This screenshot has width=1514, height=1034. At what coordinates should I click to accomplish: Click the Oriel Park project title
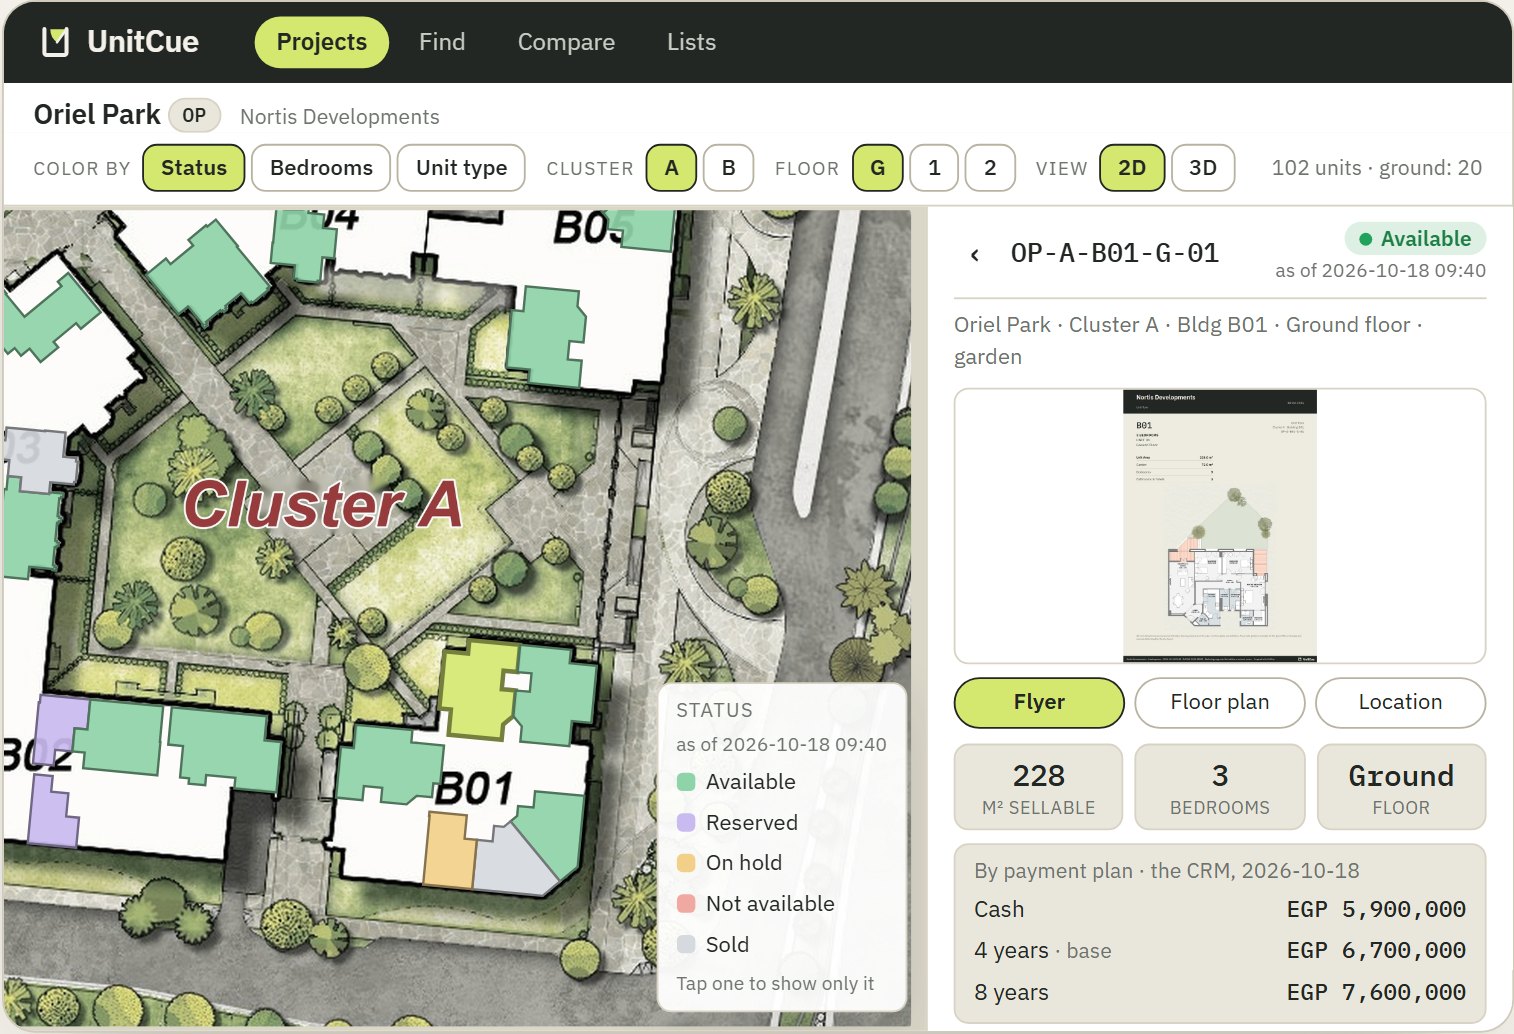(x=97, y=115)
